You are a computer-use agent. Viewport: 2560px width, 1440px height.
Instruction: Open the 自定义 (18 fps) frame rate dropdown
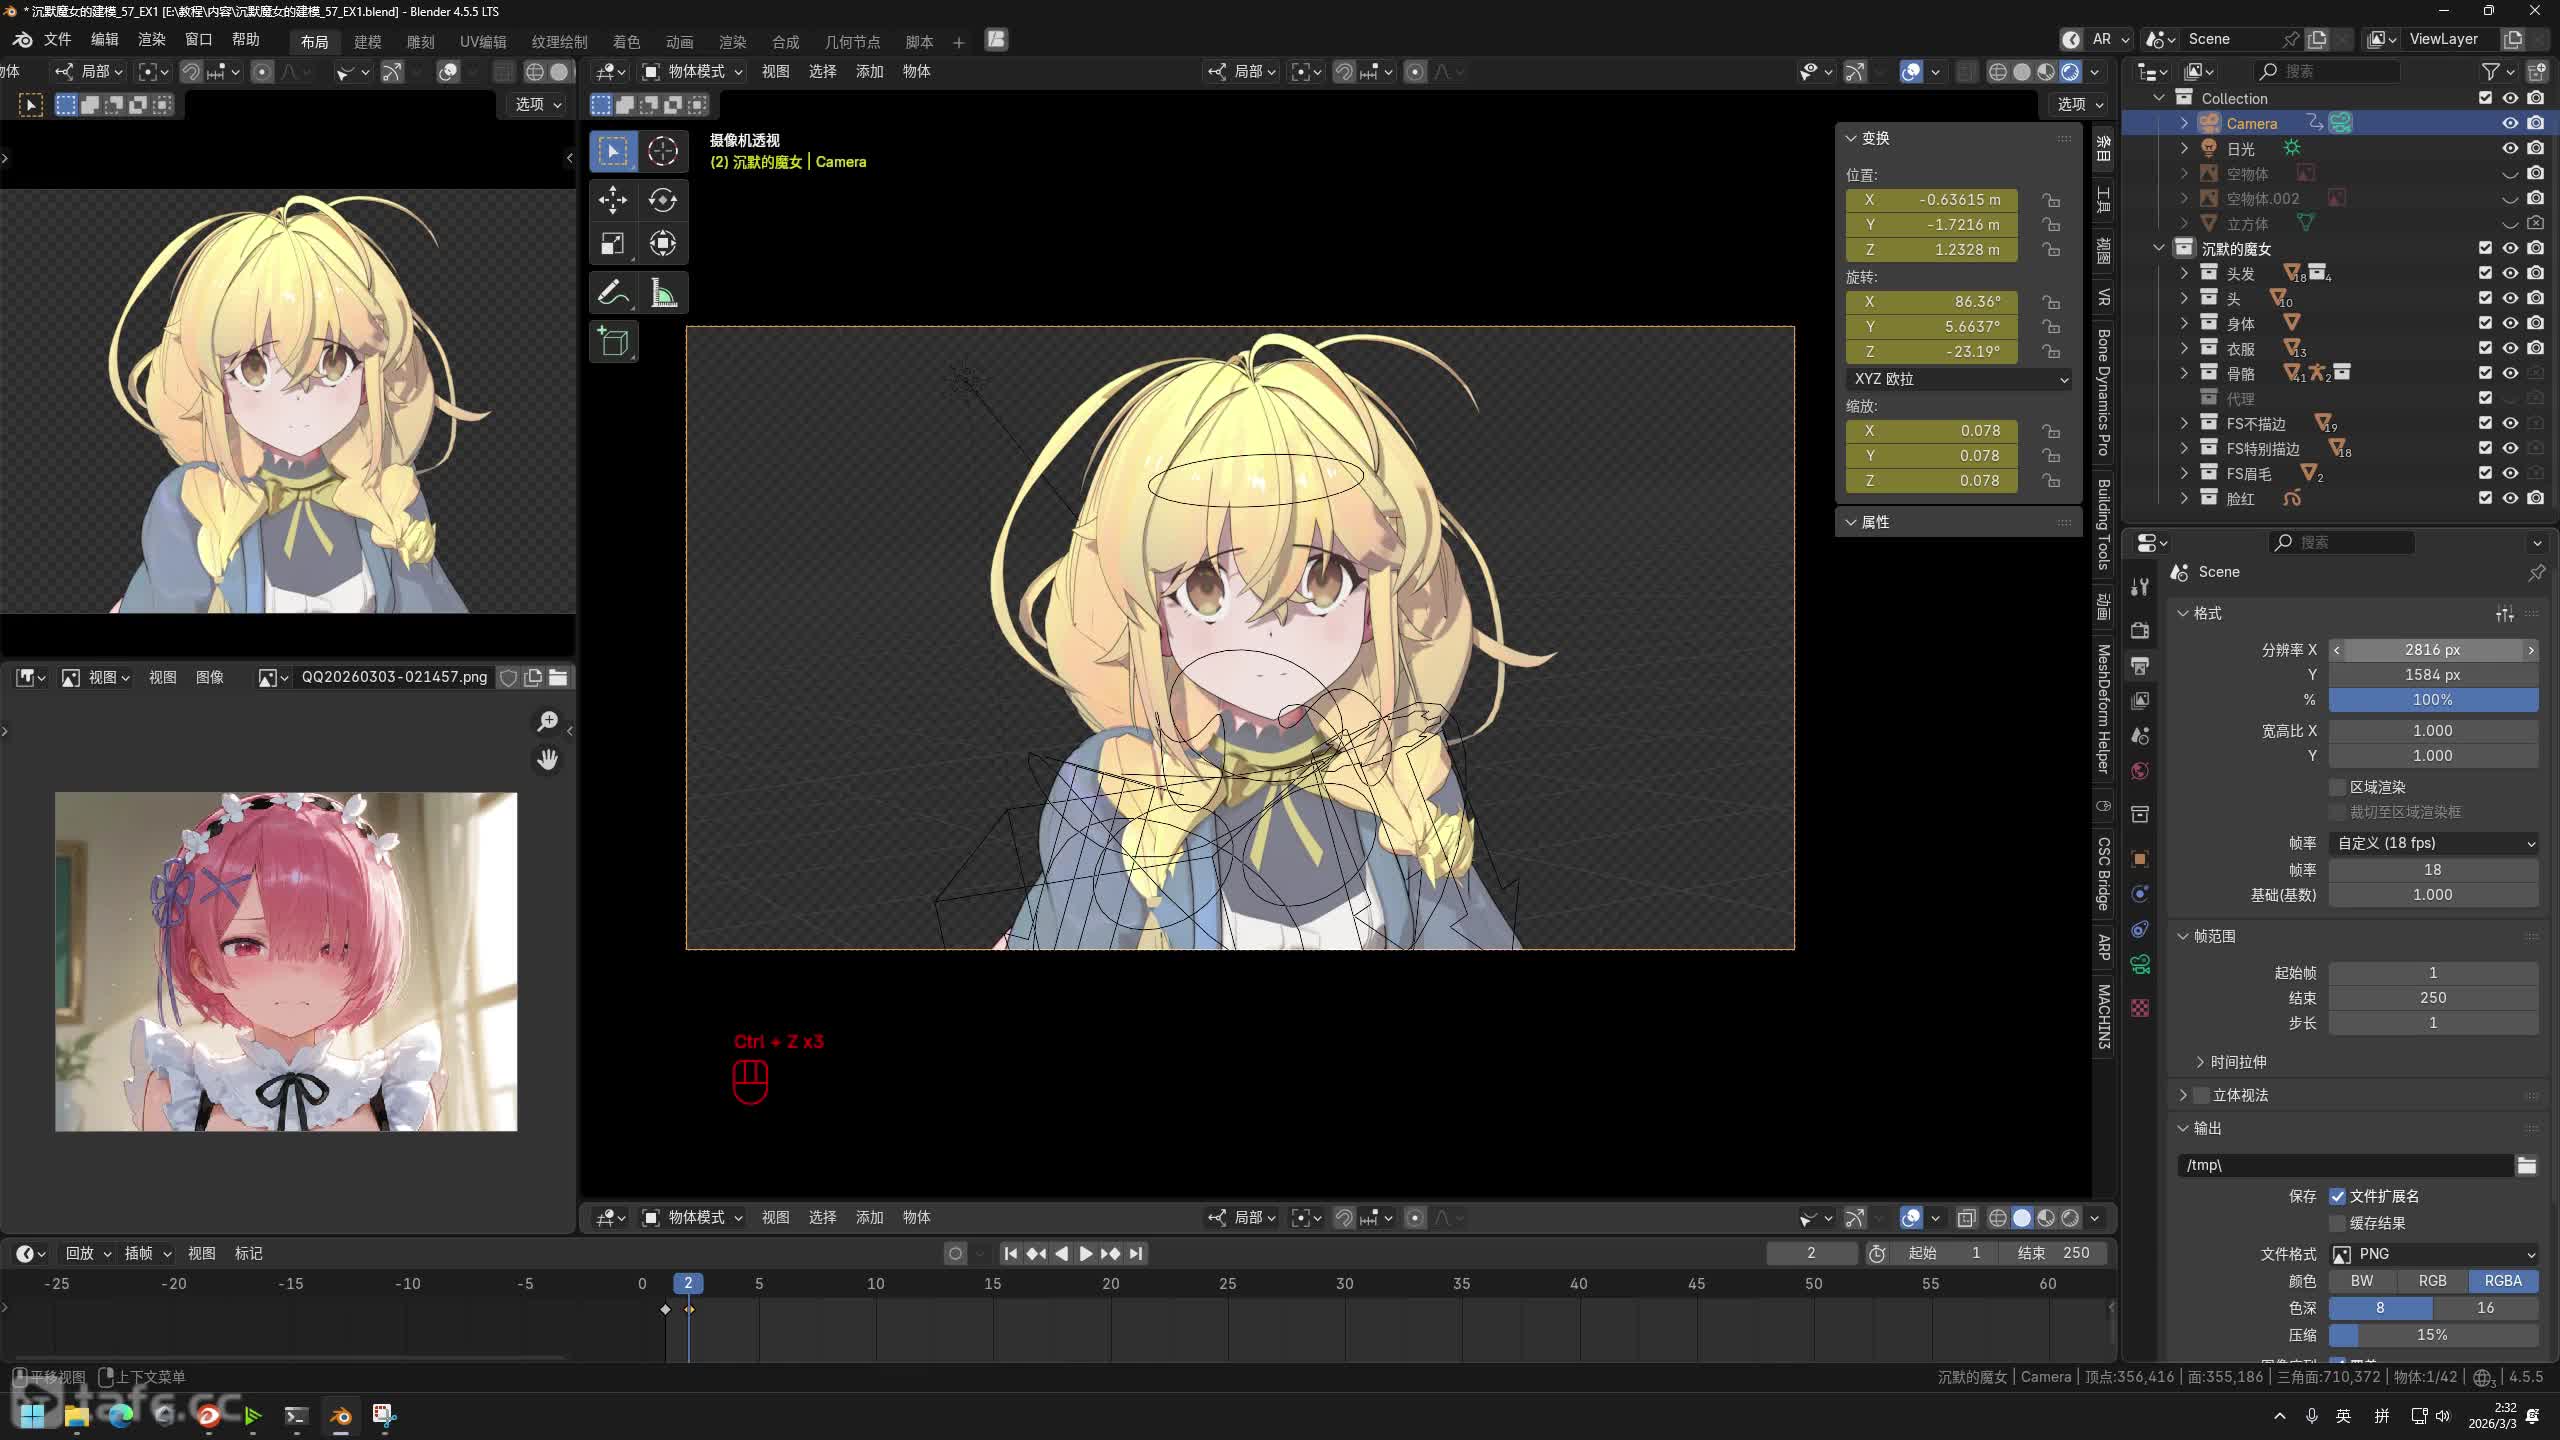[2433, 843]
